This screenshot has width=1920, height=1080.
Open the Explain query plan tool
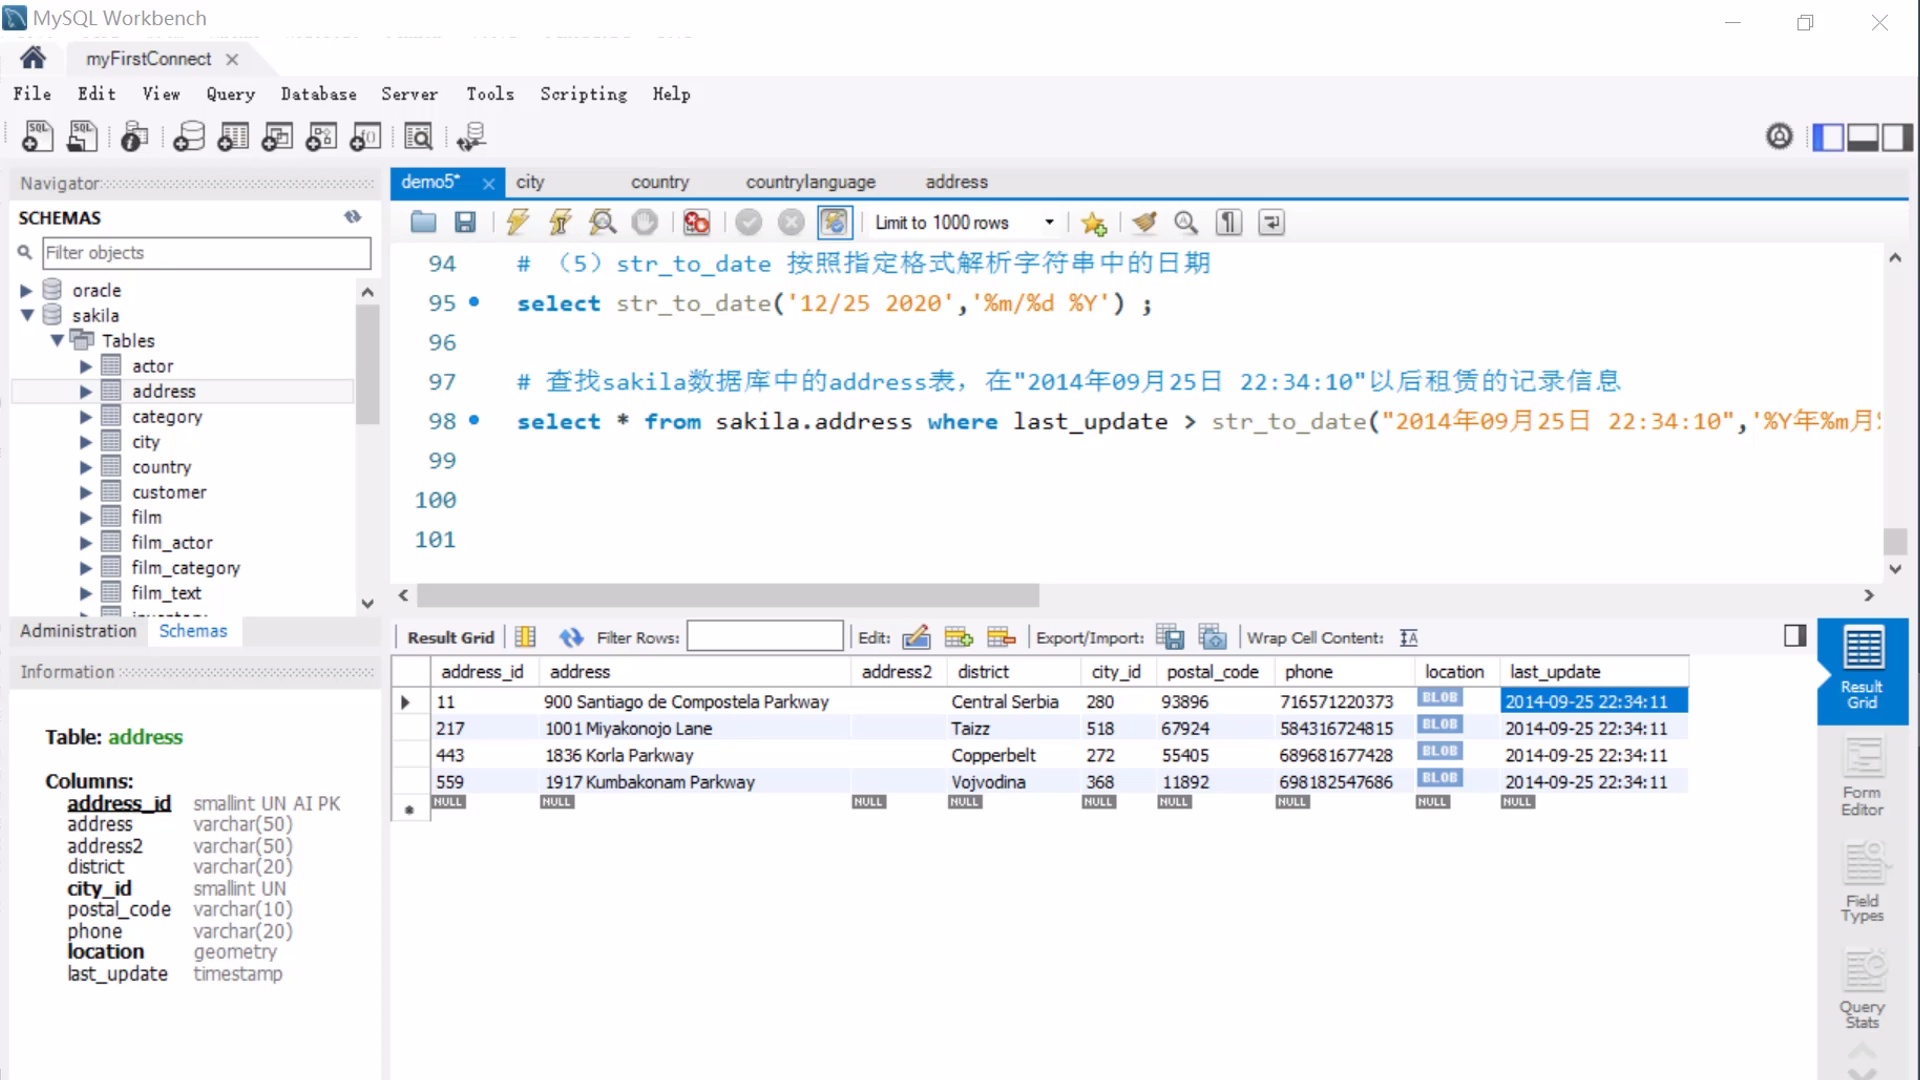point(601,222)
